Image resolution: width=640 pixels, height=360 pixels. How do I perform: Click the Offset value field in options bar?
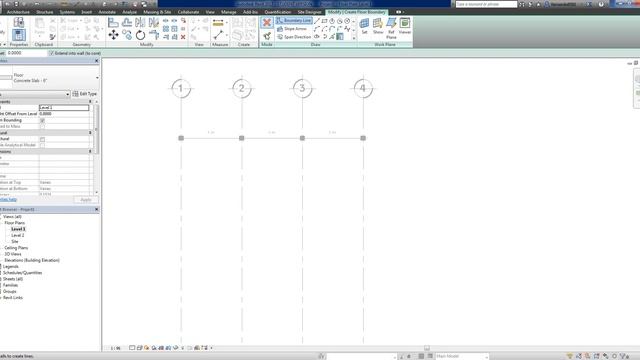click(26, 53)
